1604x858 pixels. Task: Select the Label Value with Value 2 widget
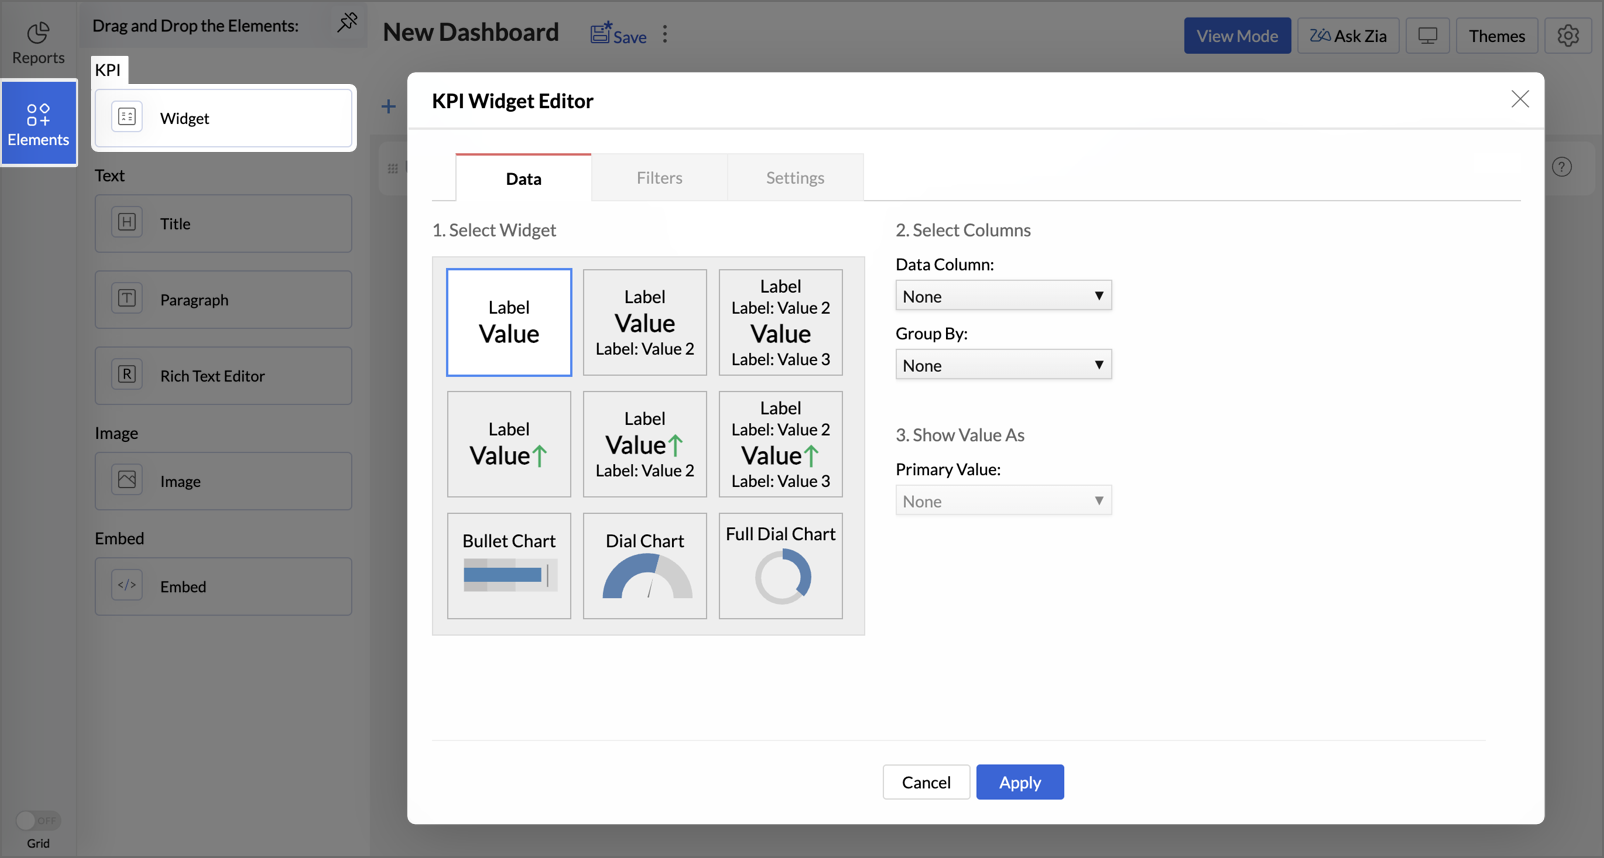click(x=645, y=322)
